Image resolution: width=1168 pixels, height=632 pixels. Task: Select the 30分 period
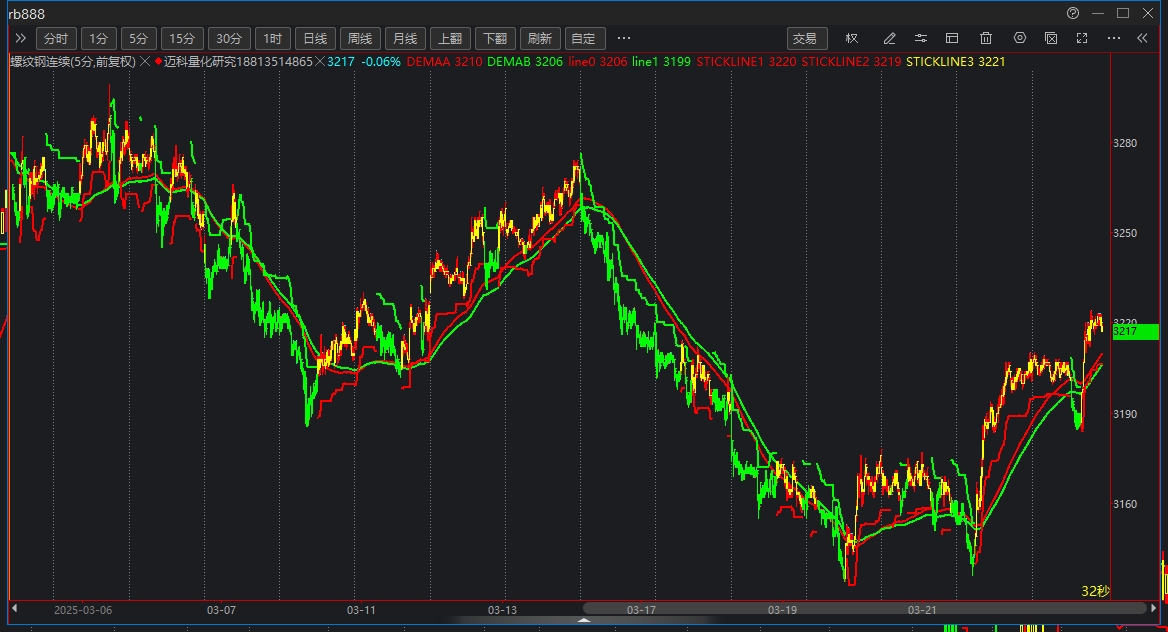pyautogui.click(x=229, y=39)
